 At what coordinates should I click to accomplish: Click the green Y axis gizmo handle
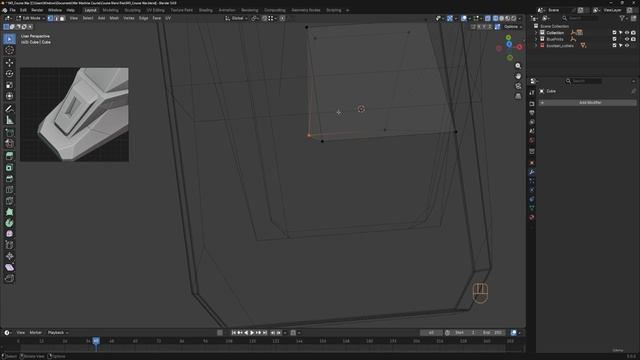pos(509,38)
